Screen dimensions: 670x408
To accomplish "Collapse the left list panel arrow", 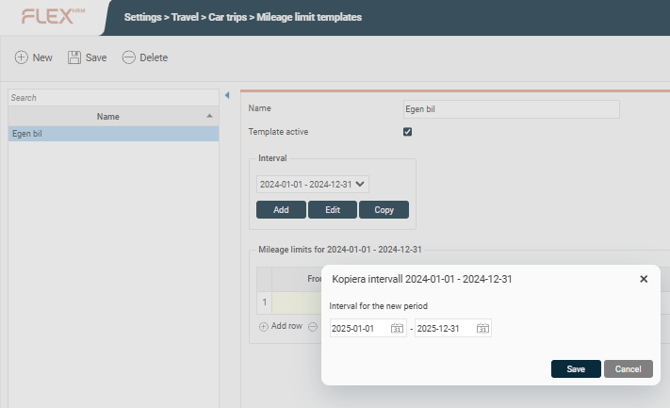I will (x=227, y=96).
